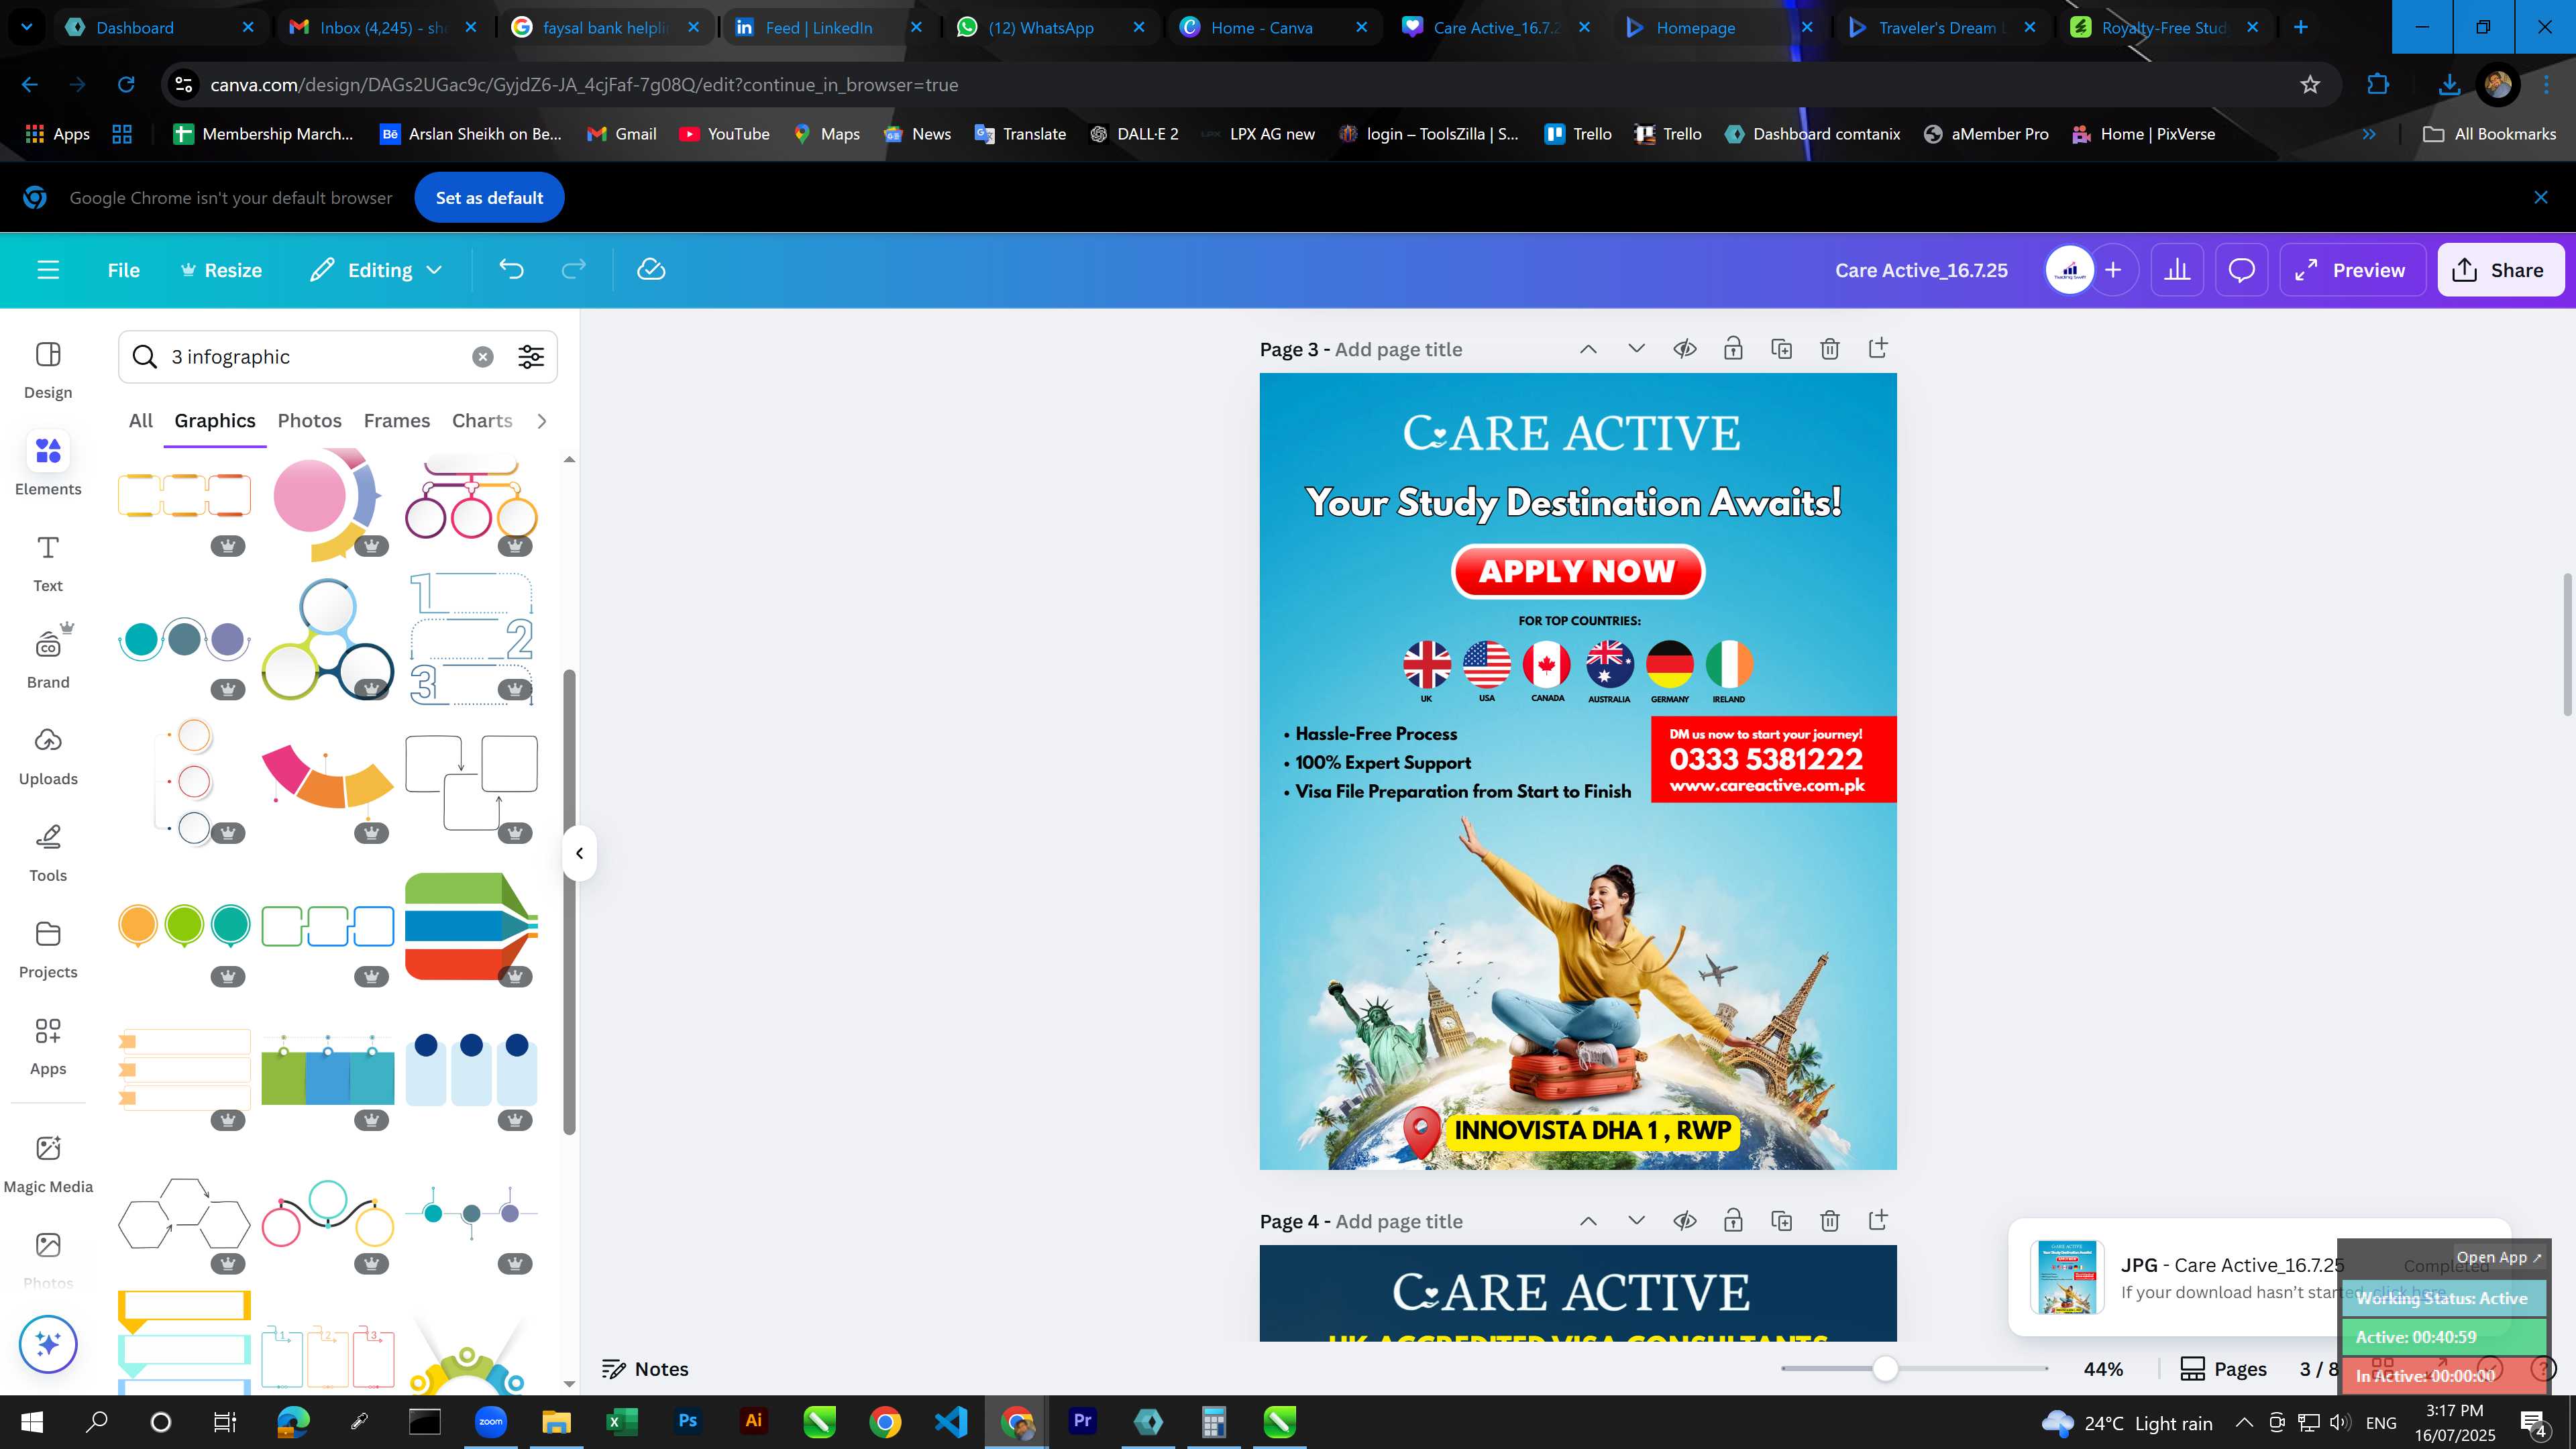Expand hidden bookmarks chevron

pos(2369,134)
